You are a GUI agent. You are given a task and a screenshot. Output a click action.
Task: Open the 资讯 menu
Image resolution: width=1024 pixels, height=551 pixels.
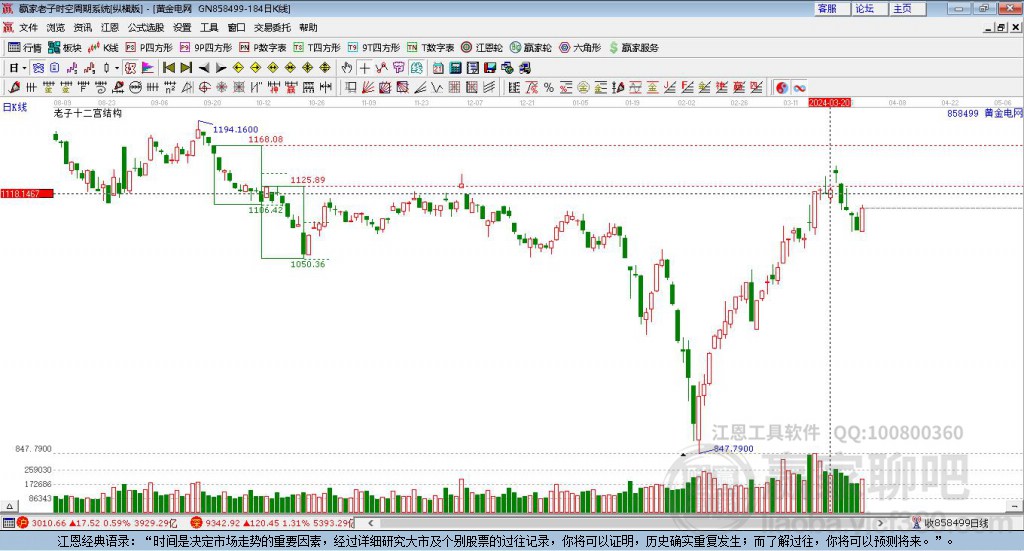tap(82, 27)
